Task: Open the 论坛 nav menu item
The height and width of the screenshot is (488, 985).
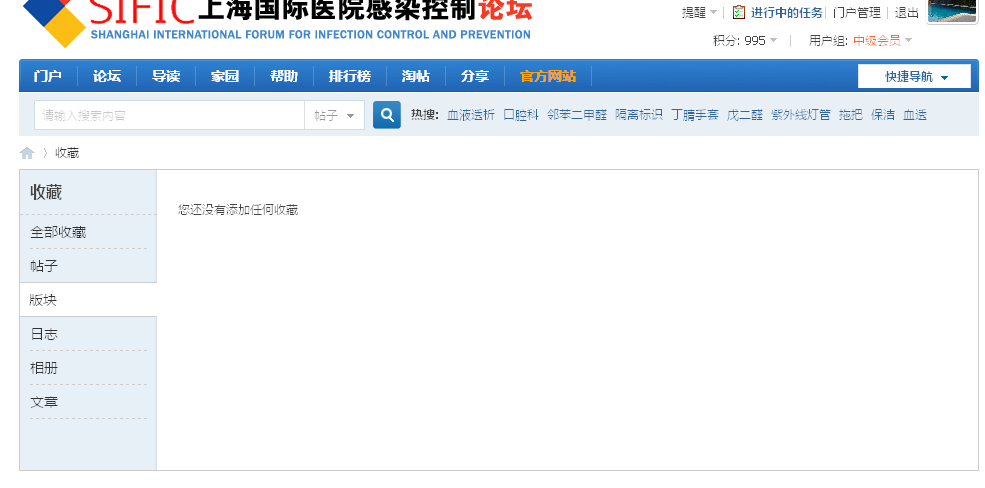Action: click(x=107, y=77)
